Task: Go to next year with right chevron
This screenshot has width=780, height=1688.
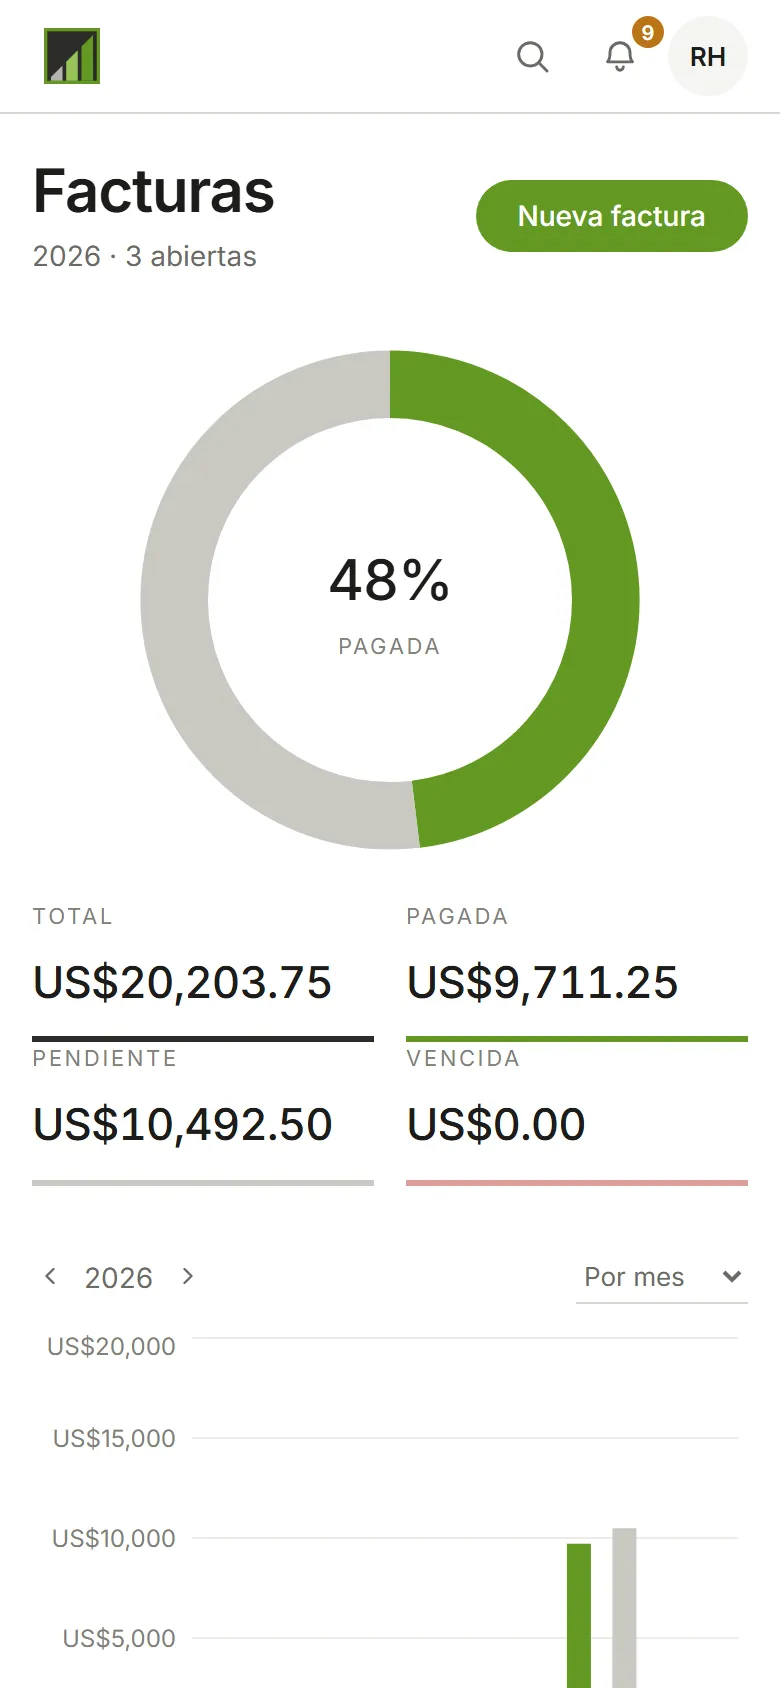Action: point(187,1276)
